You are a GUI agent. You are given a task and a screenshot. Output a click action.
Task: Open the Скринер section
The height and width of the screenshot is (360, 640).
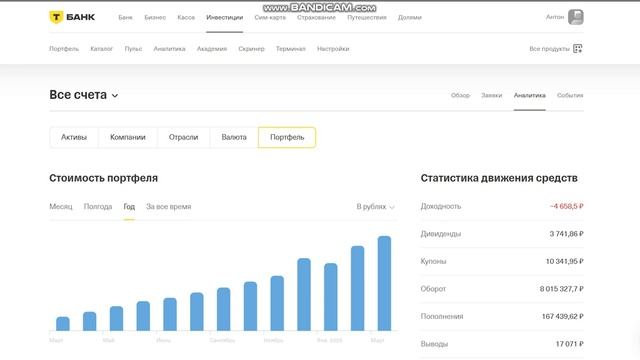(251, 49)
